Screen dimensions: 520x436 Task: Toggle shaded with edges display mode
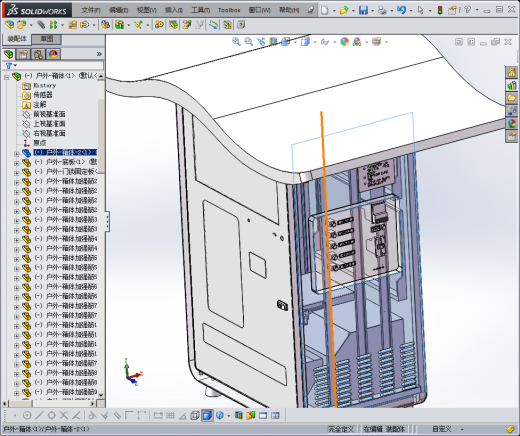point(207,415)
